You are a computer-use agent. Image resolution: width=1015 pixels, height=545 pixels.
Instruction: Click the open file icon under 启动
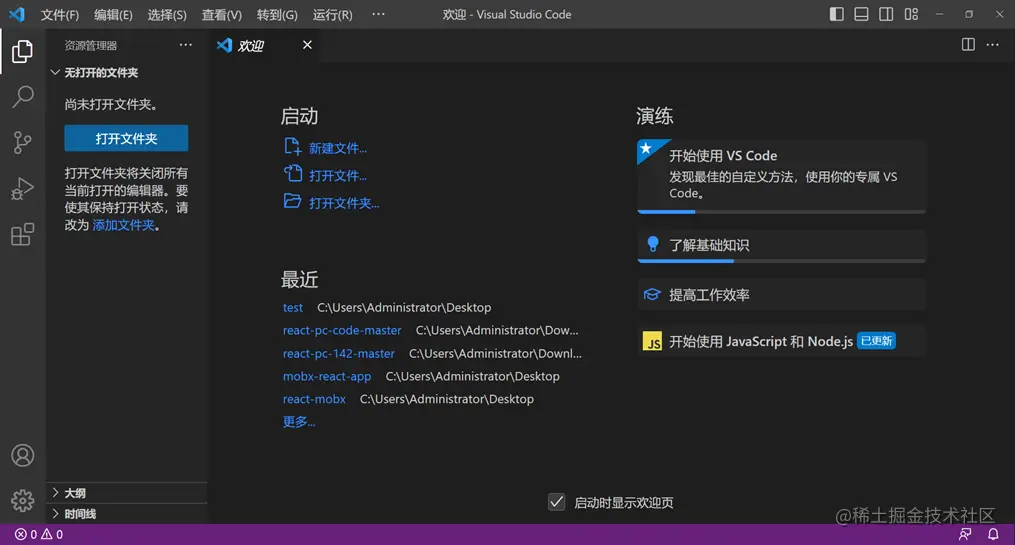point(293,174)
